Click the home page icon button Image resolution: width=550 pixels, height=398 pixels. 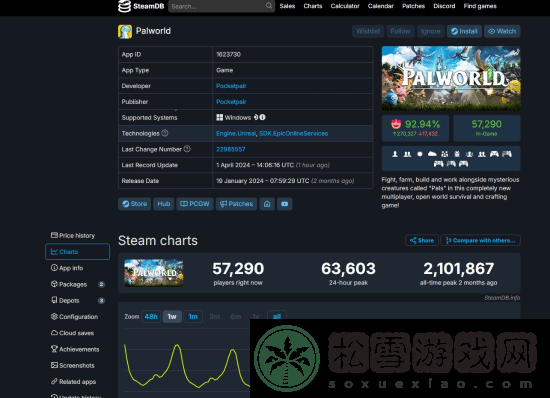267,204
